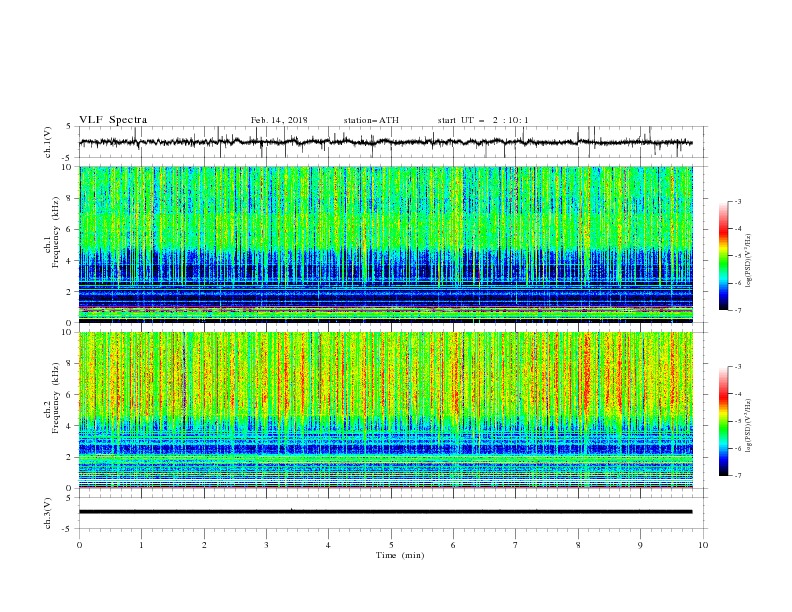The height and width of the screenshot is (612, 792).
Task: Click the ch.1 color scale bar
Action: coord(723,256)
